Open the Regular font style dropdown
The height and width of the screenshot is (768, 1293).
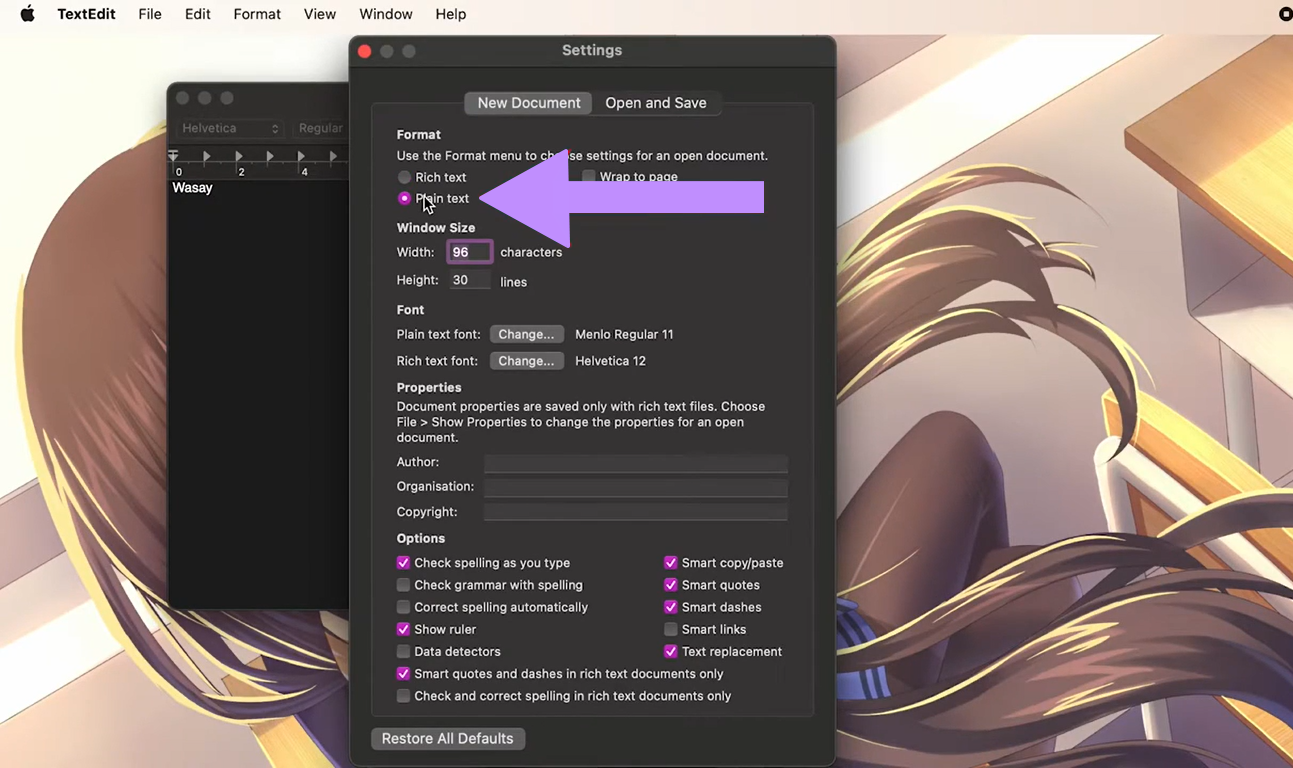pos(321,128)
